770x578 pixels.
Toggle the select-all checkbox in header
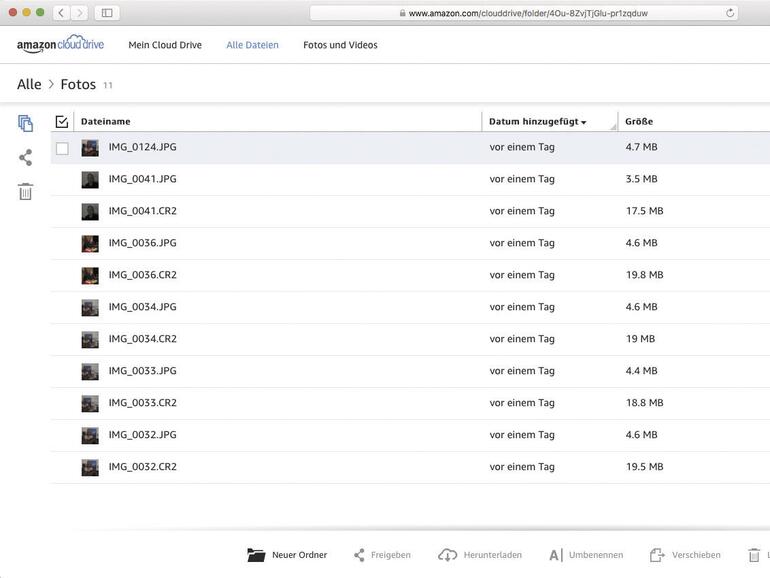click(62, 122)
